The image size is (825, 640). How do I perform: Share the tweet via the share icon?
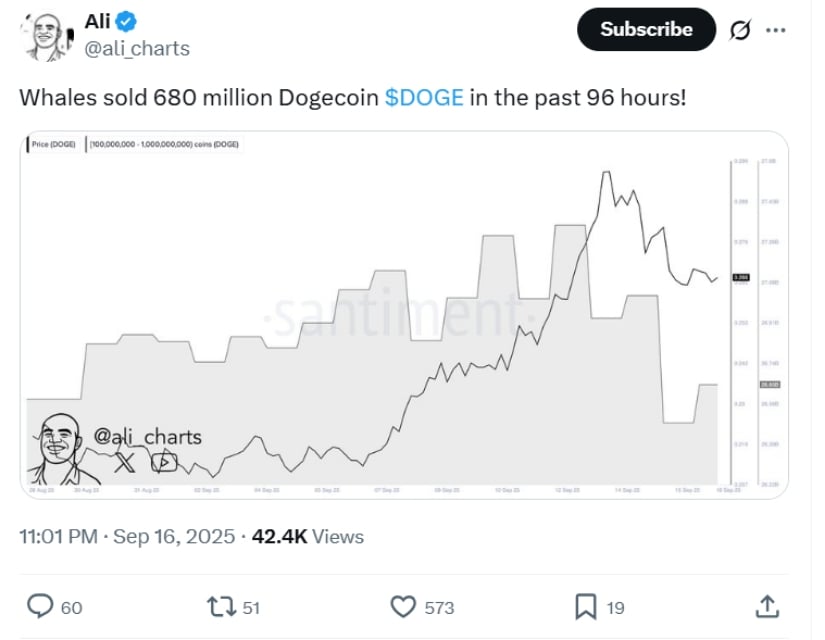point(767,606)
